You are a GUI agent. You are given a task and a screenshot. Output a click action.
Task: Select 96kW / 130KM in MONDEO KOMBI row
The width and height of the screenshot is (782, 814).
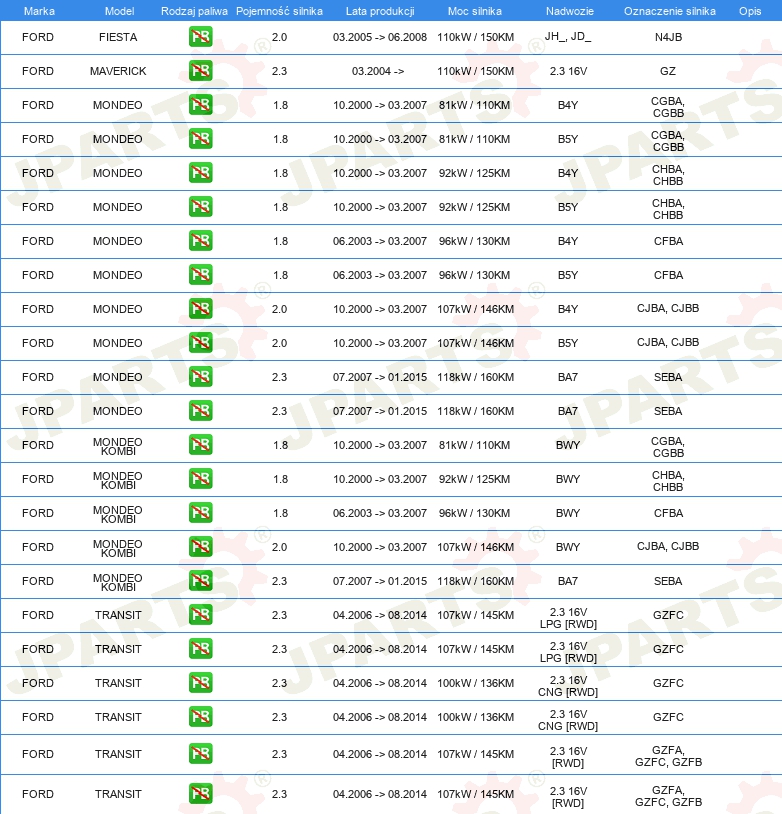[475, 513]
